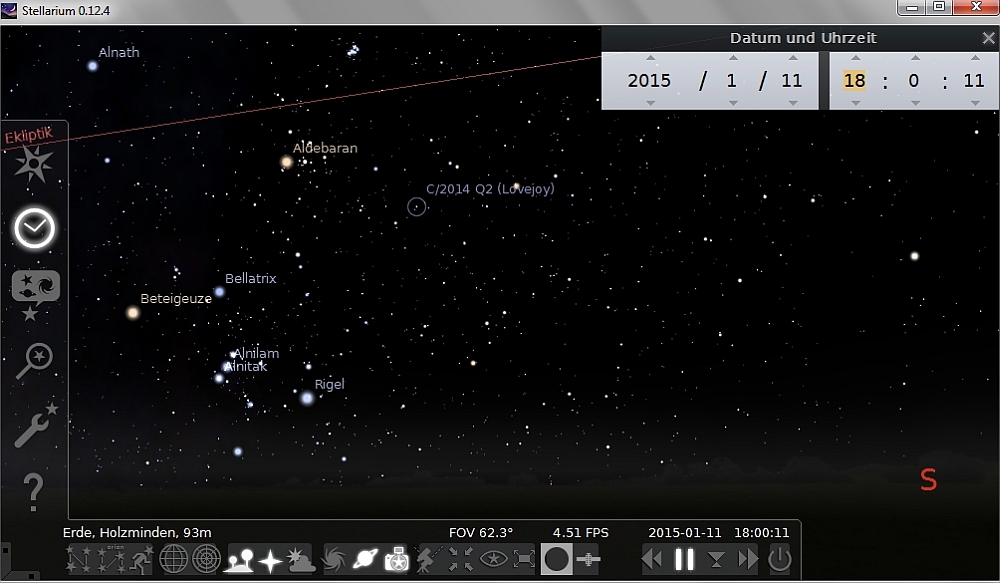Select the star Aldebaran
The height and width of the screenshot is (583, 1000).
pos(286,162)
